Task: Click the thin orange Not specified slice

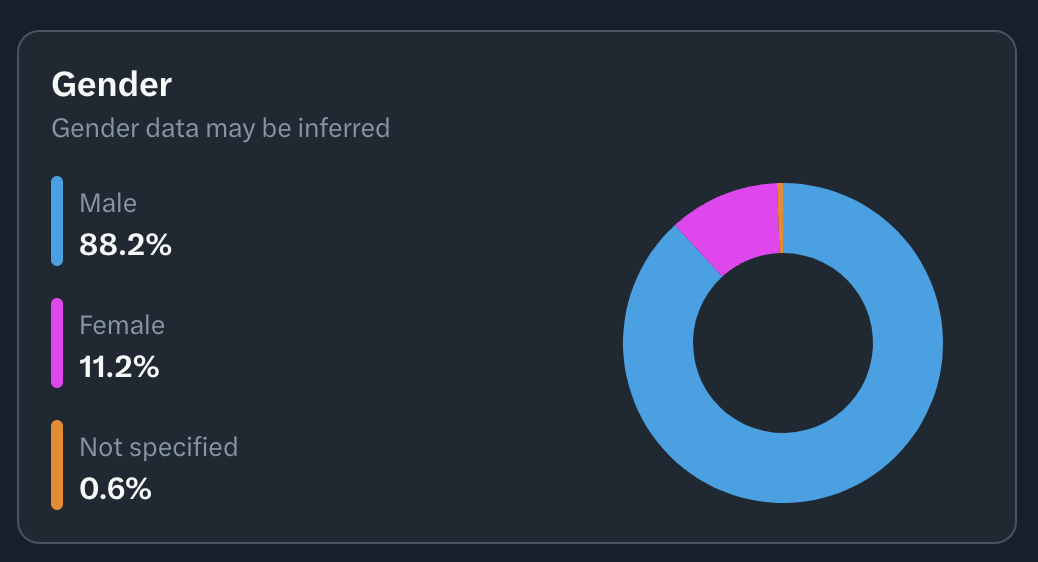Action: pos(780,218)
